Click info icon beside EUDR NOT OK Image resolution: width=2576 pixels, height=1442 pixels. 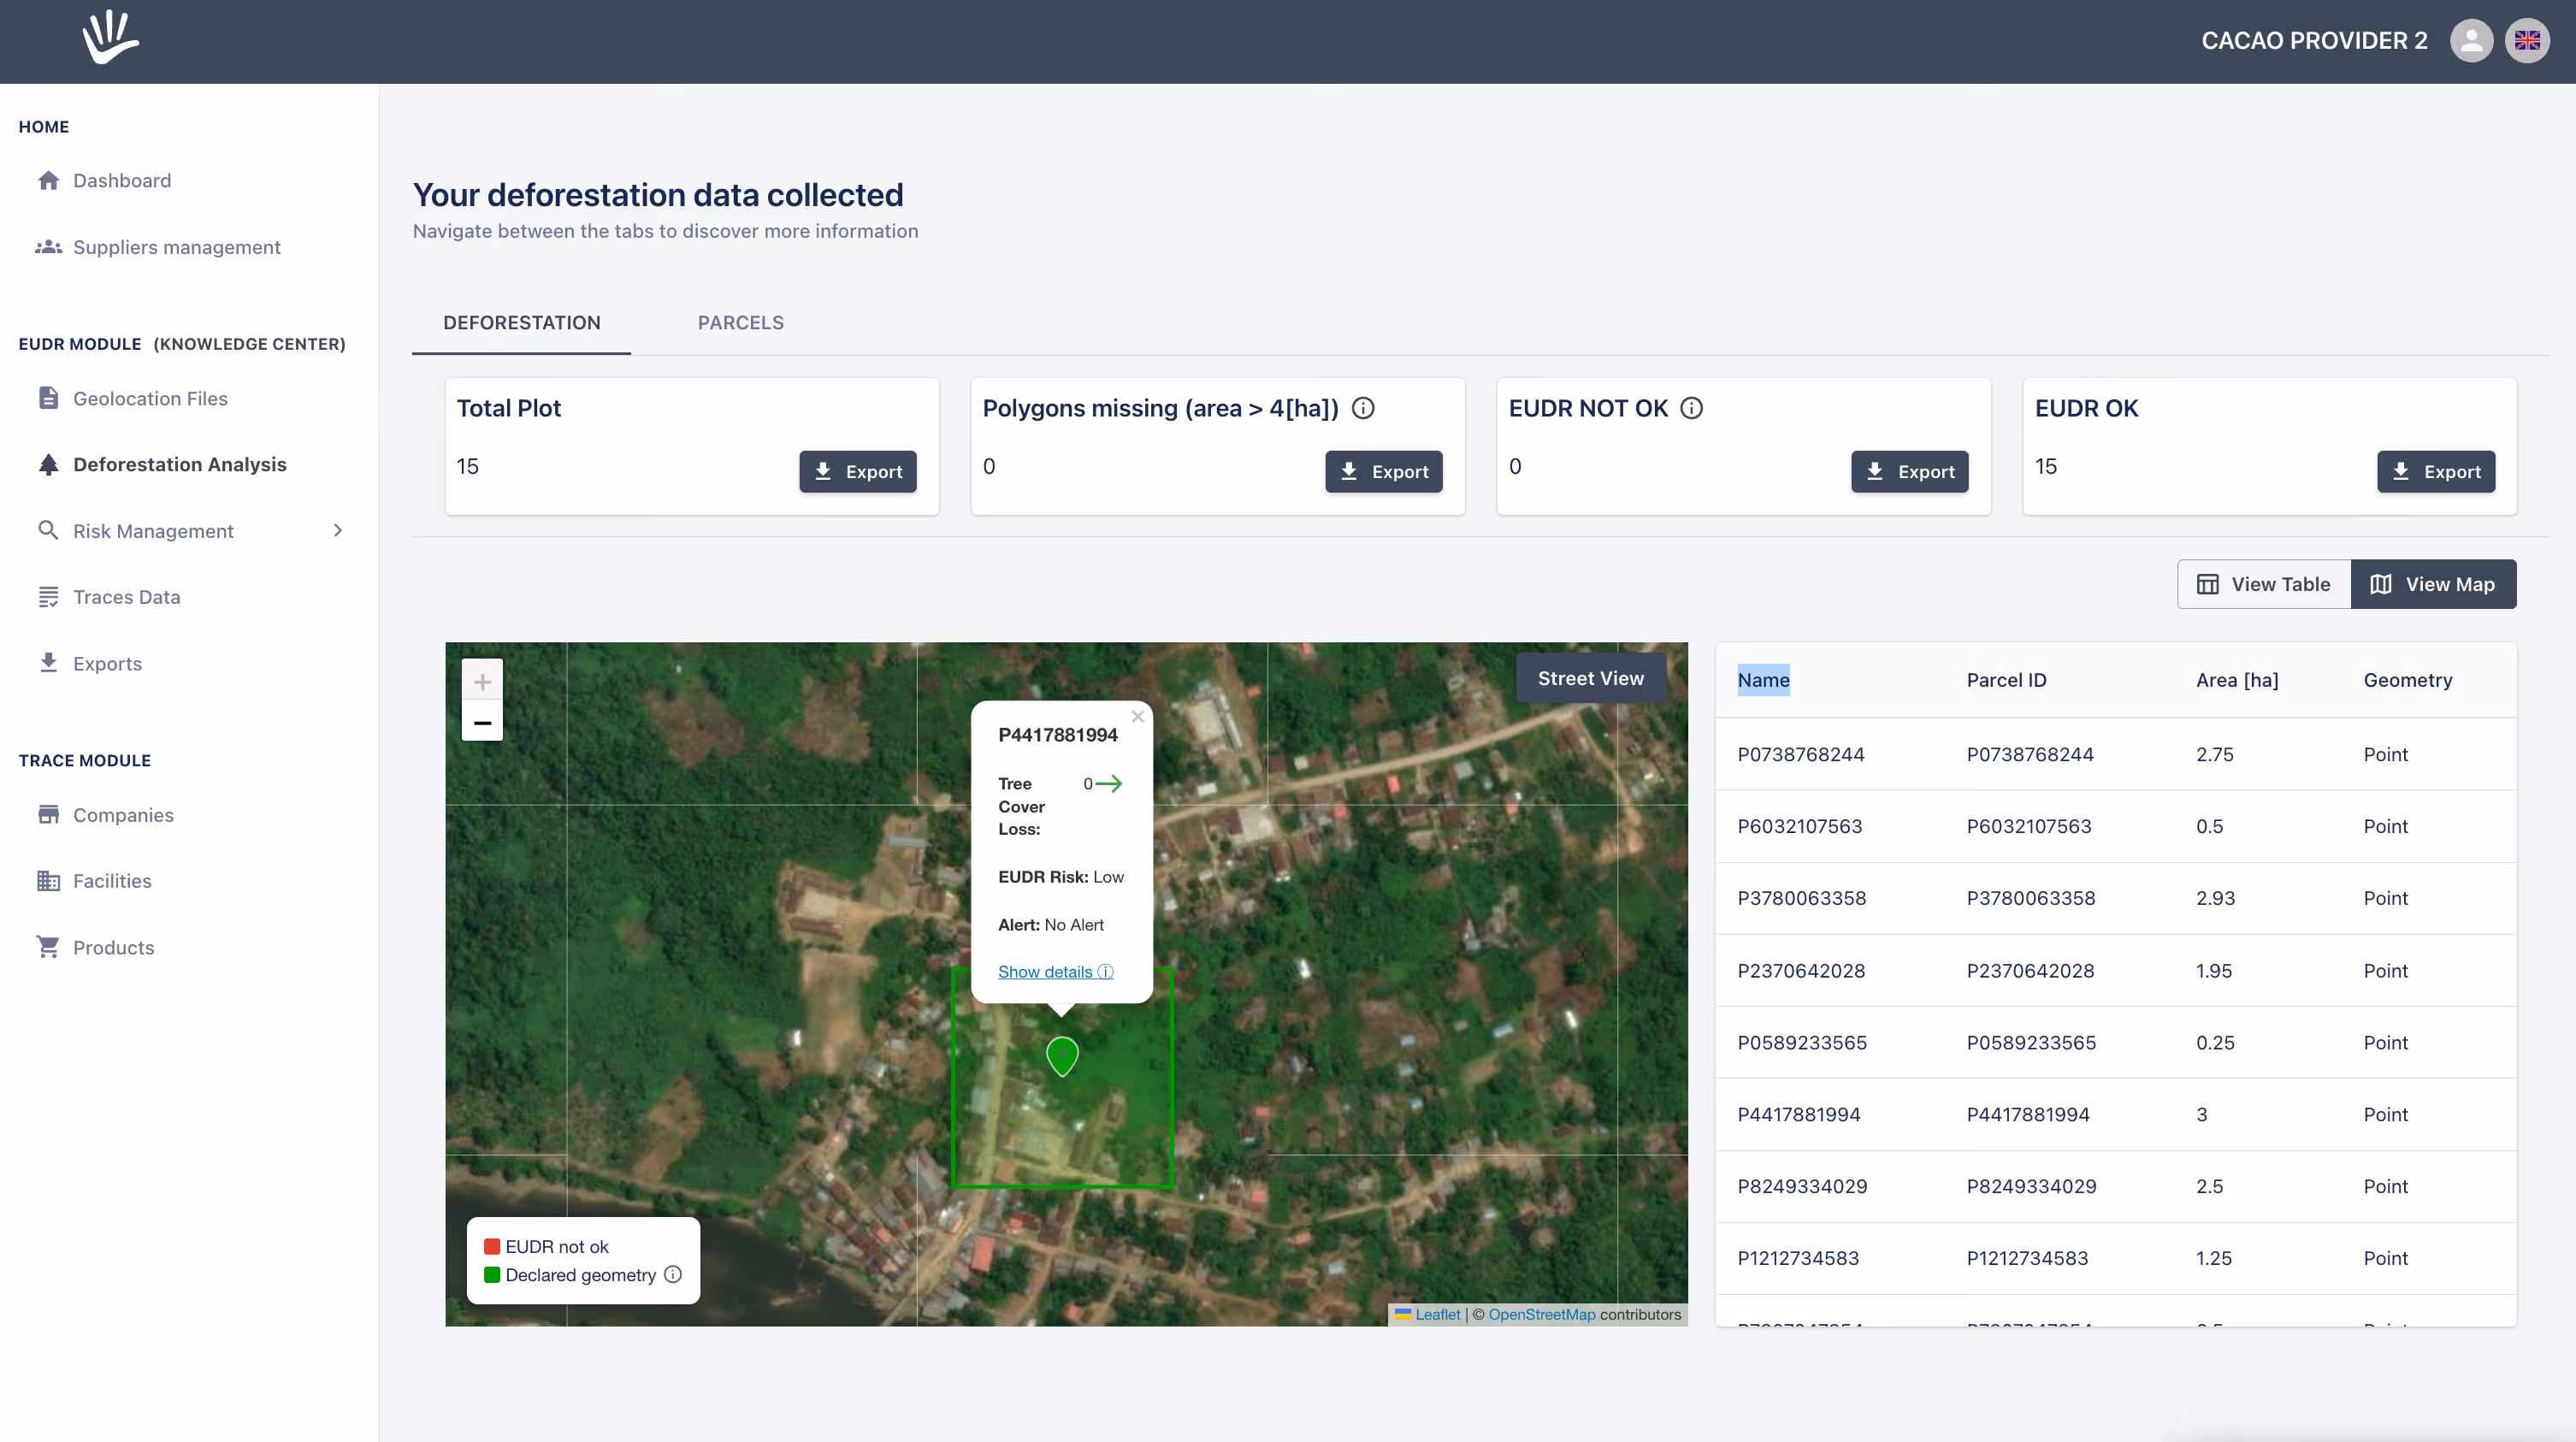pos(1691,408)
